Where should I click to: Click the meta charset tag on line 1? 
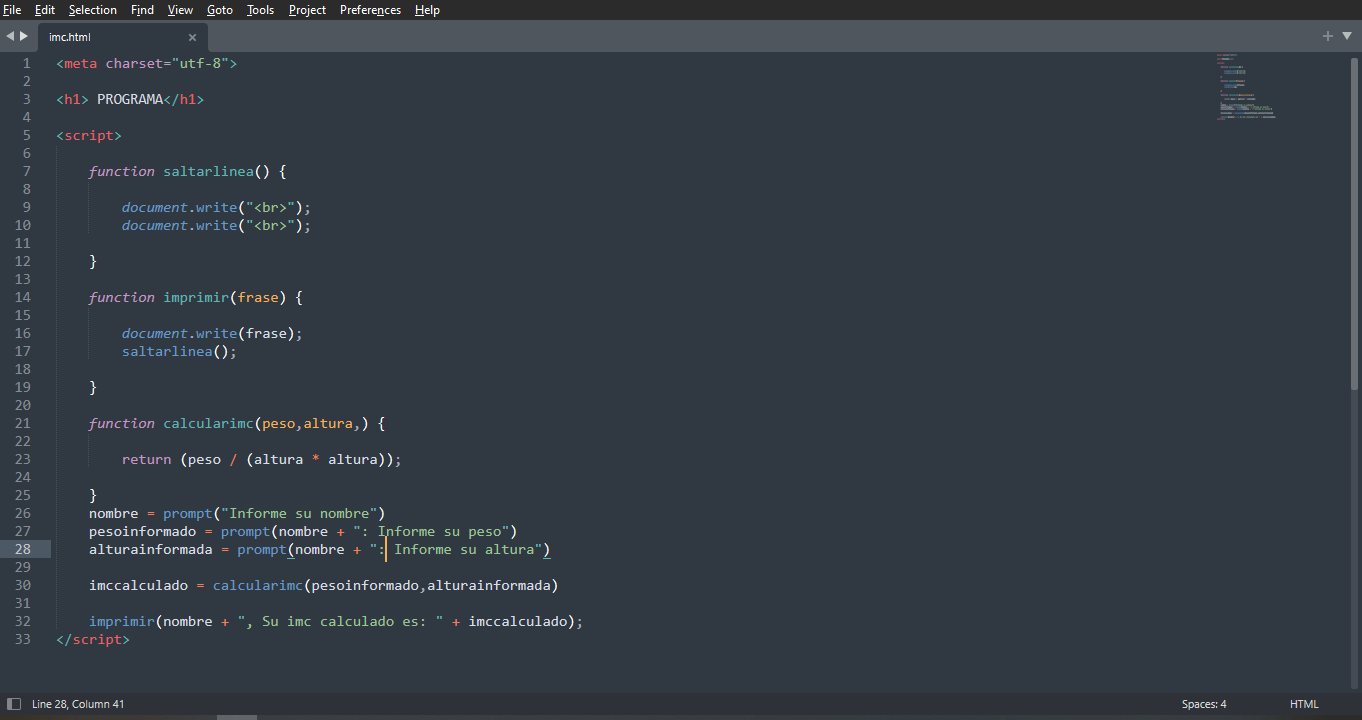[x=147, y=63]
